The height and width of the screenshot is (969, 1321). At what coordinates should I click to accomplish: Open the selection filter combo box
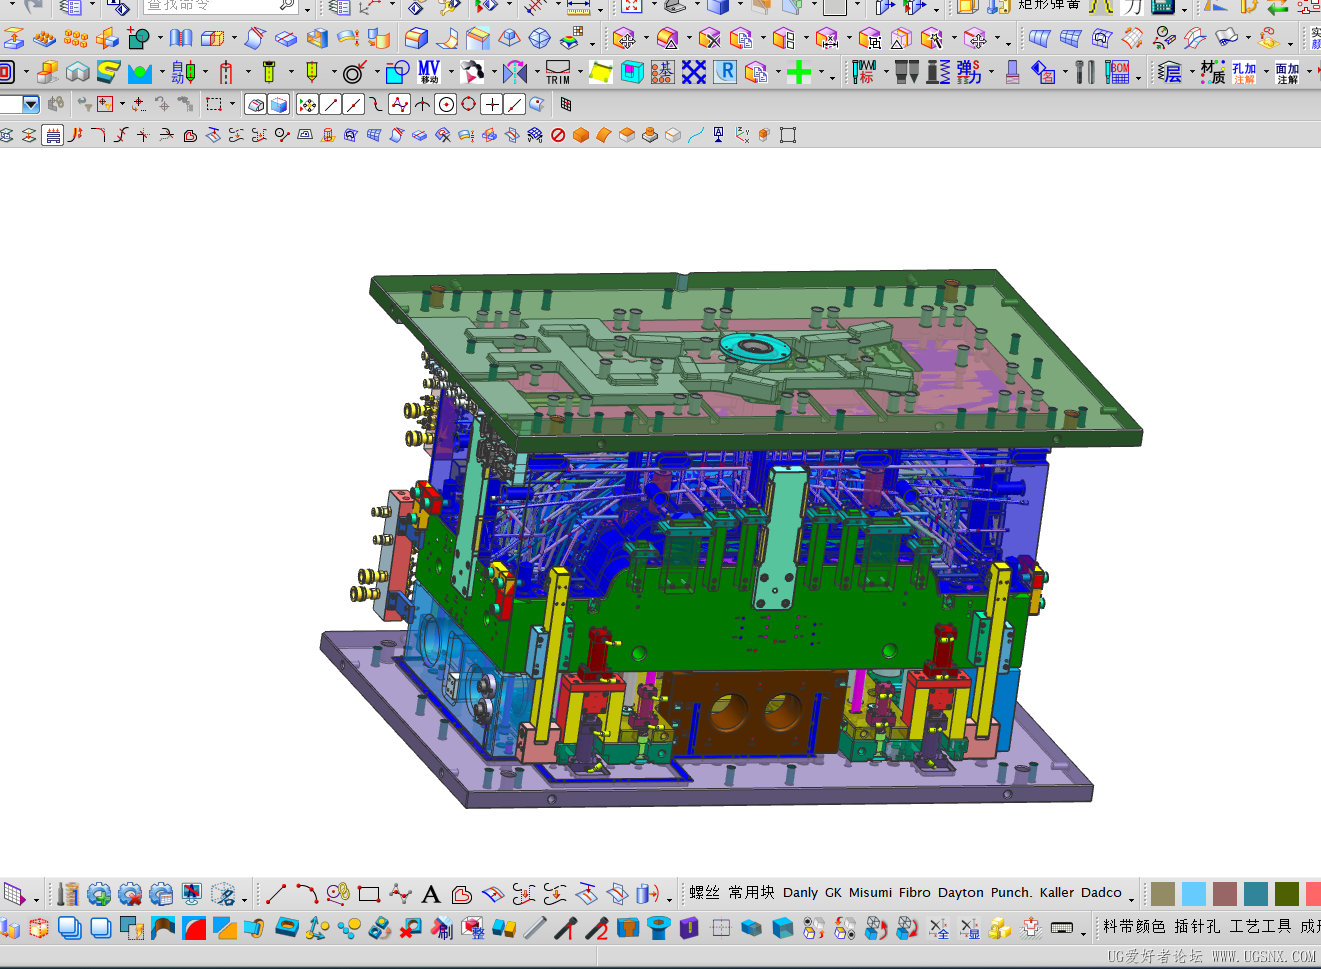click(x=19, y=104)
